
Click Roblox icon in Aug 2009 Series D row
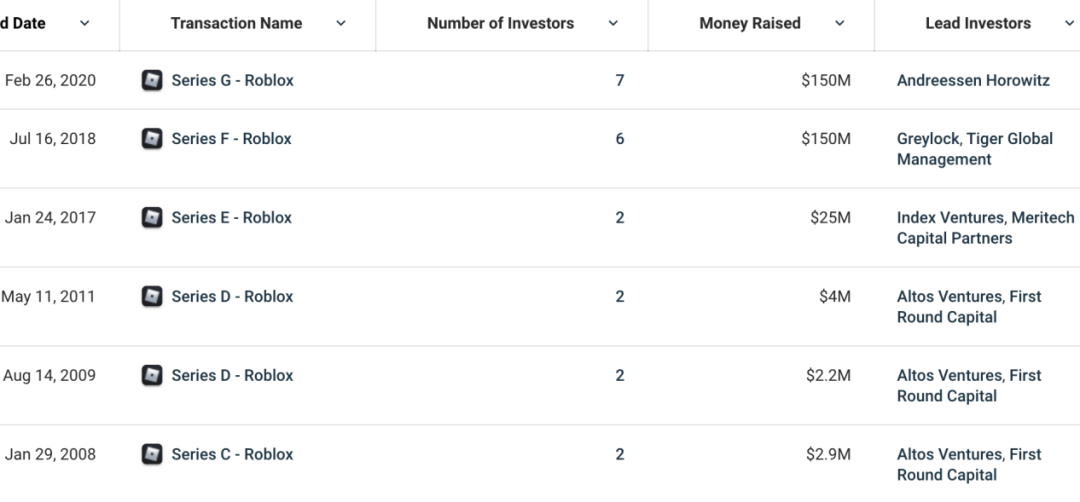[152, 376]
